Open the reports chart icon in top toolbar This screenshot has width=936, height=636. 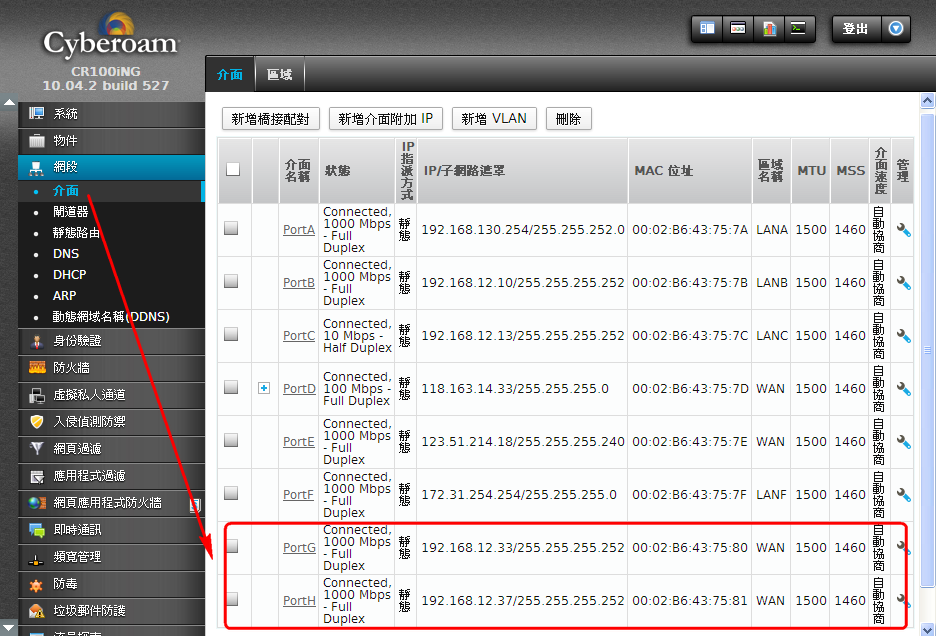769,28
